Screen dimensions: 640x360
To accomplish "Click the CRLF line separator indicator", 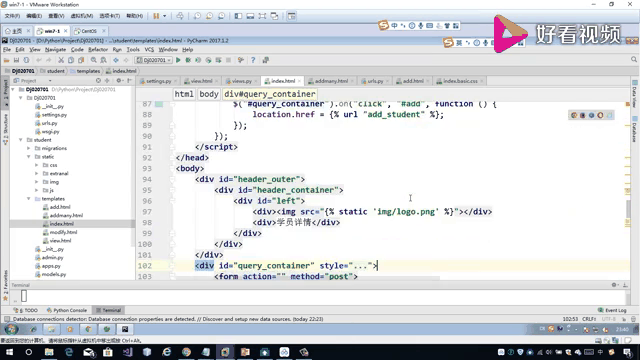I will (x=589, y=319).
